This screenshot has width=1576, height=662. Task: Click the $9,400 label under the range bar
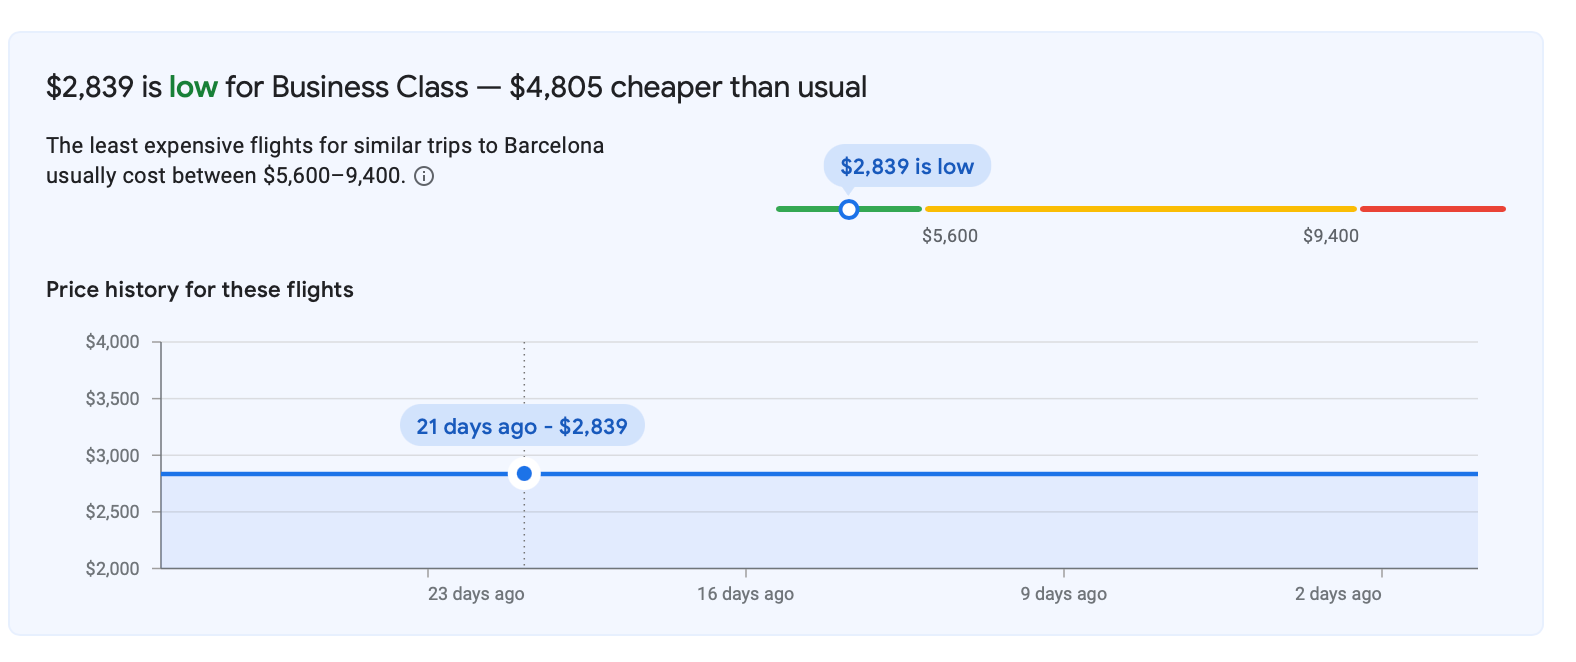click(1330, 236)
